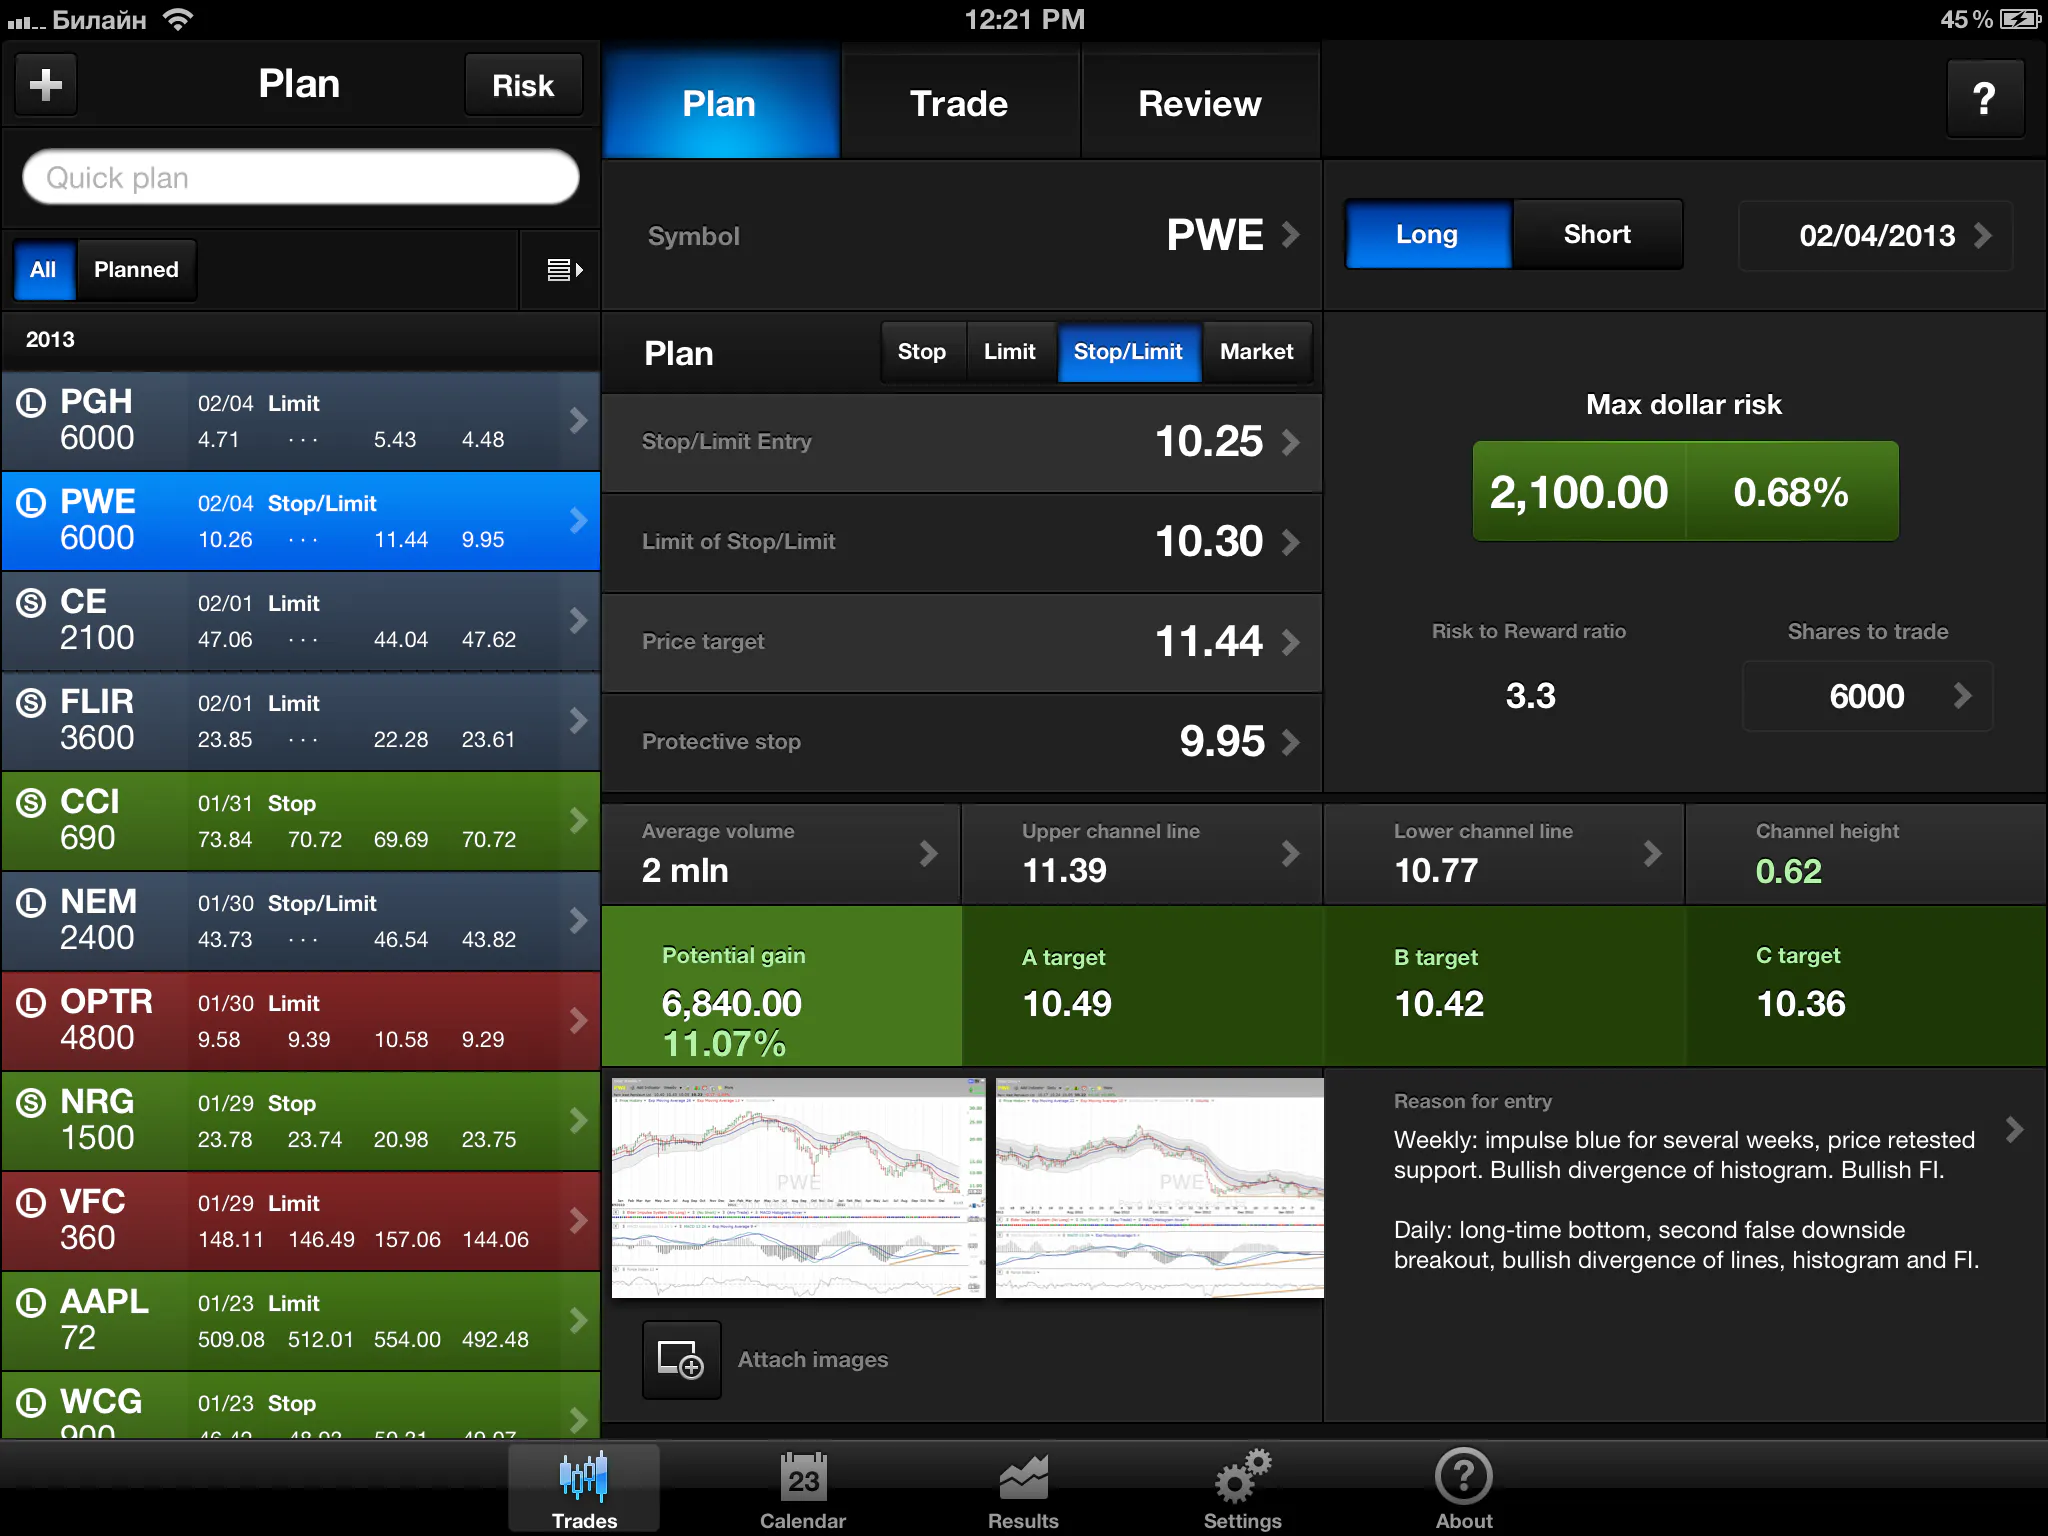Open Average volume 2 mln

click(781, 854)
